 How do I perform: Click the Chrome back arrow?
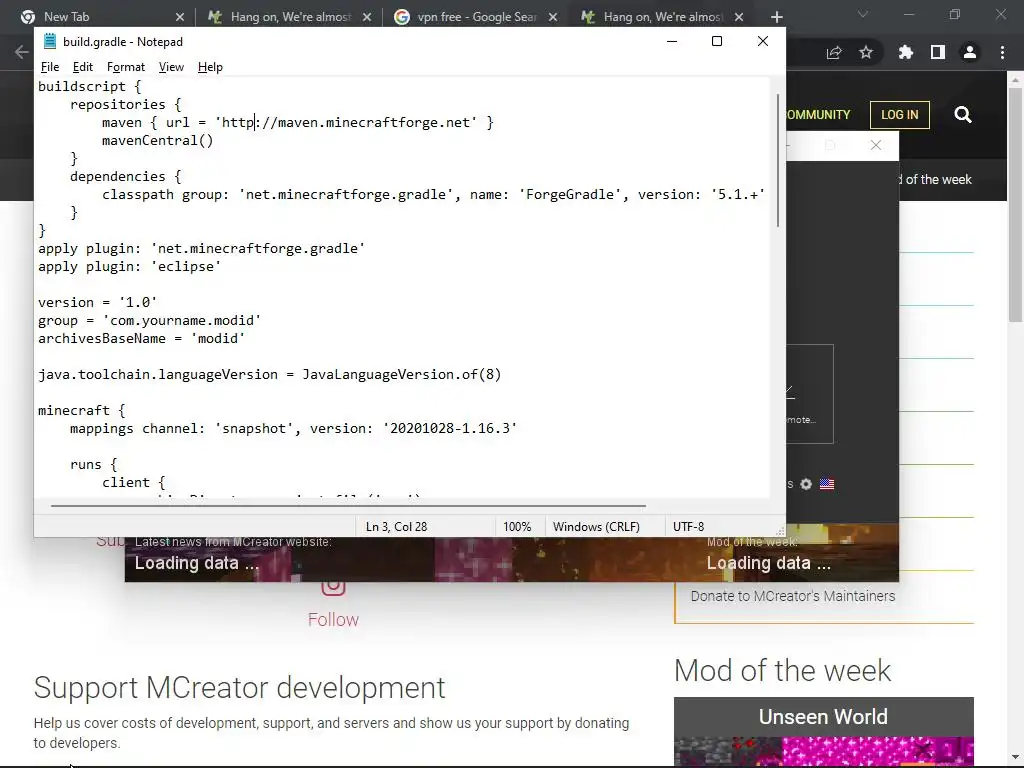click(21, 52)
